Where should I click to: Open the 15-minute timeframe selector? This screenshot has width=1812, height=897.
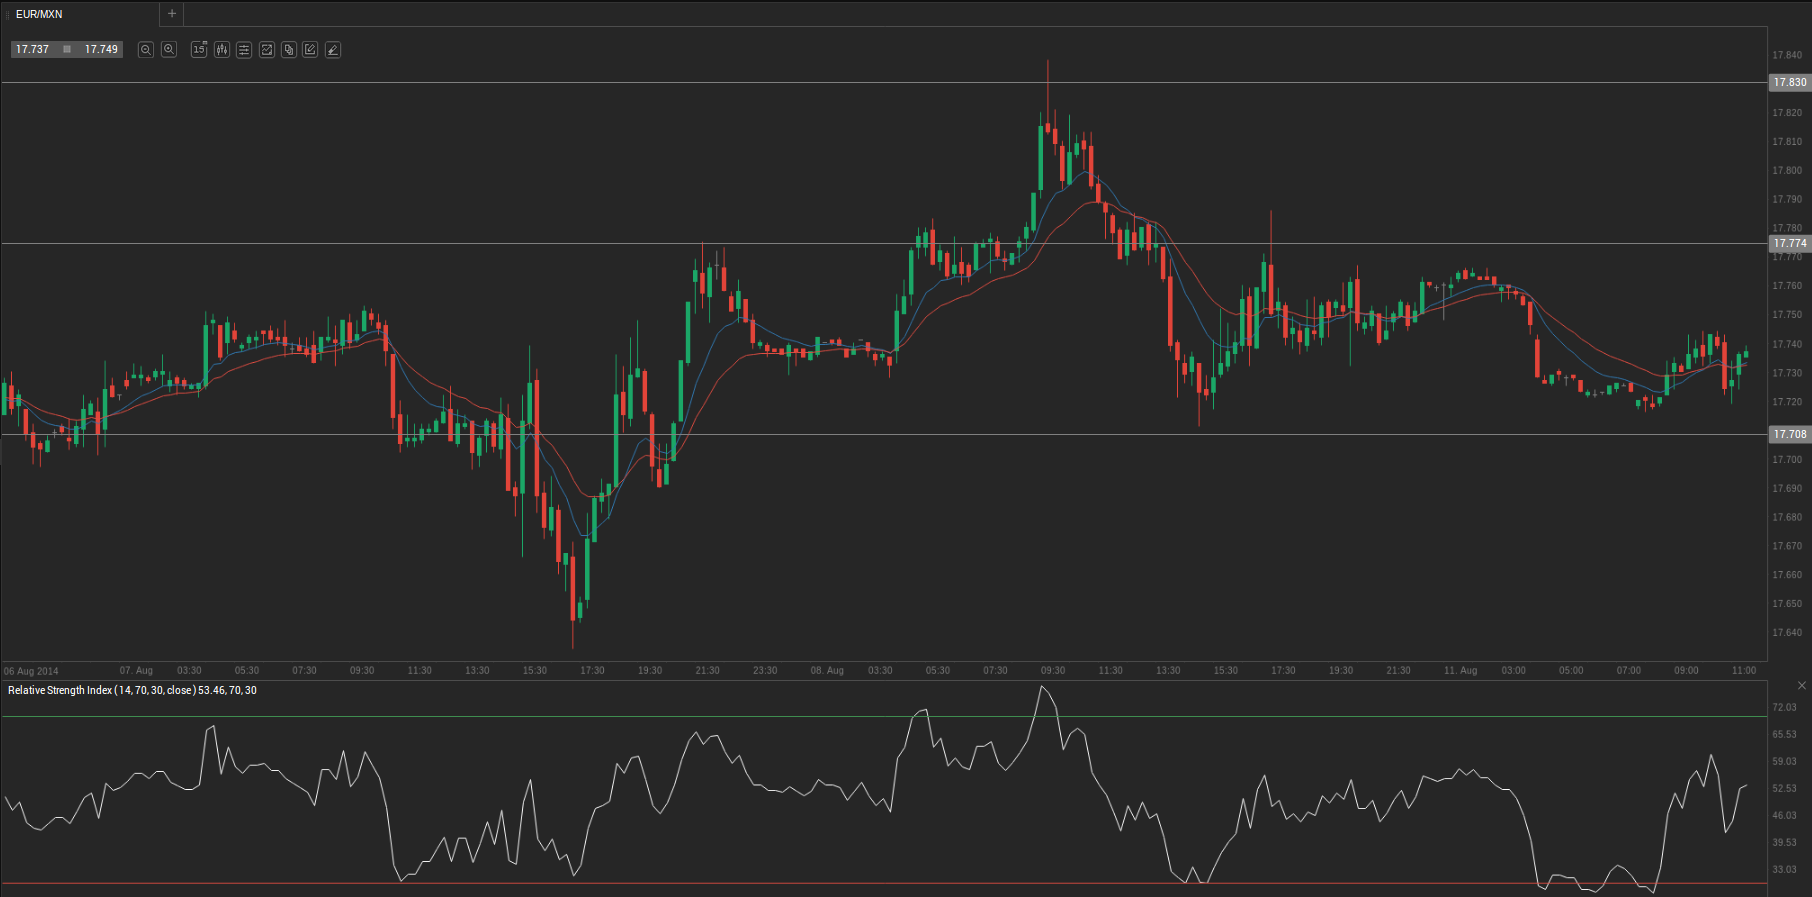(199, 49)
